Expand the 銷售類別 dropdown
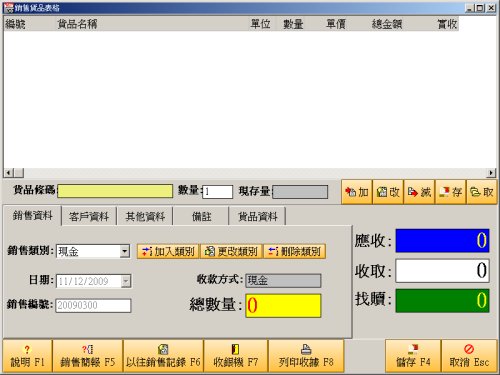Screen dimensions: 500x375 [x=125, y=251]
